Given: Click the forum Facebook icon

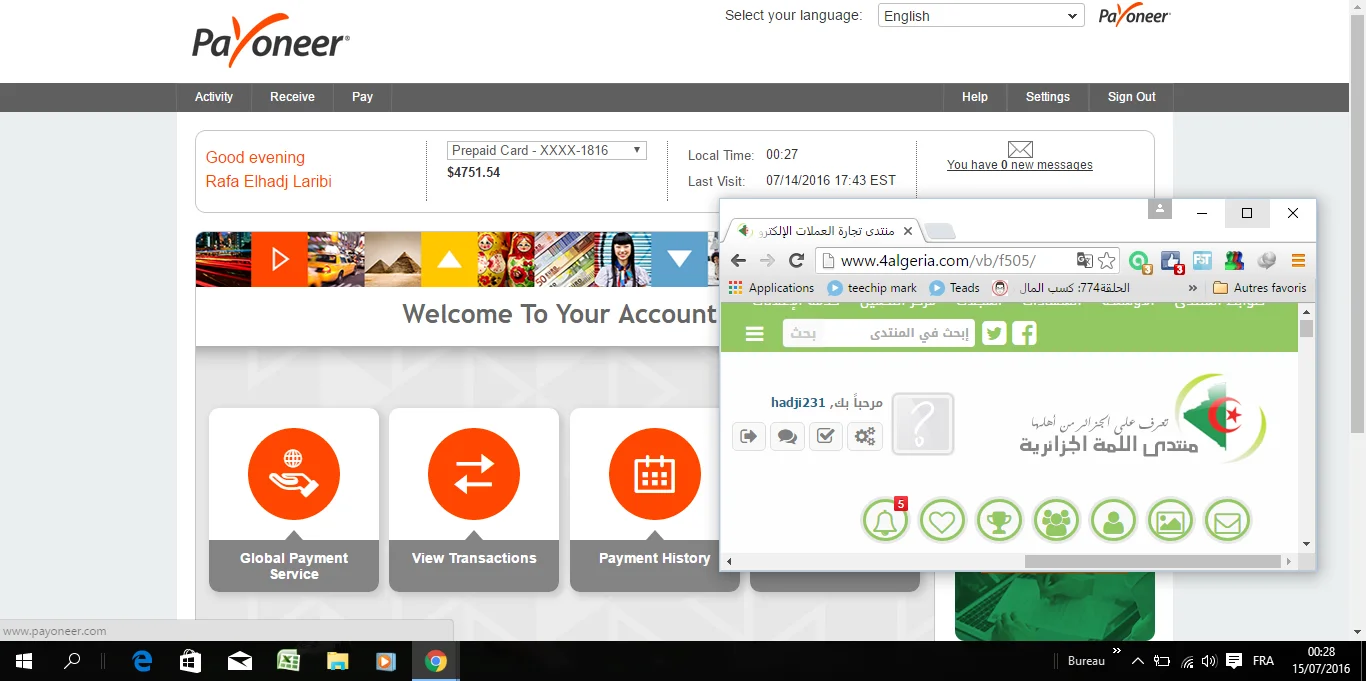Looking at the screenshot, I should (1024, 333).
